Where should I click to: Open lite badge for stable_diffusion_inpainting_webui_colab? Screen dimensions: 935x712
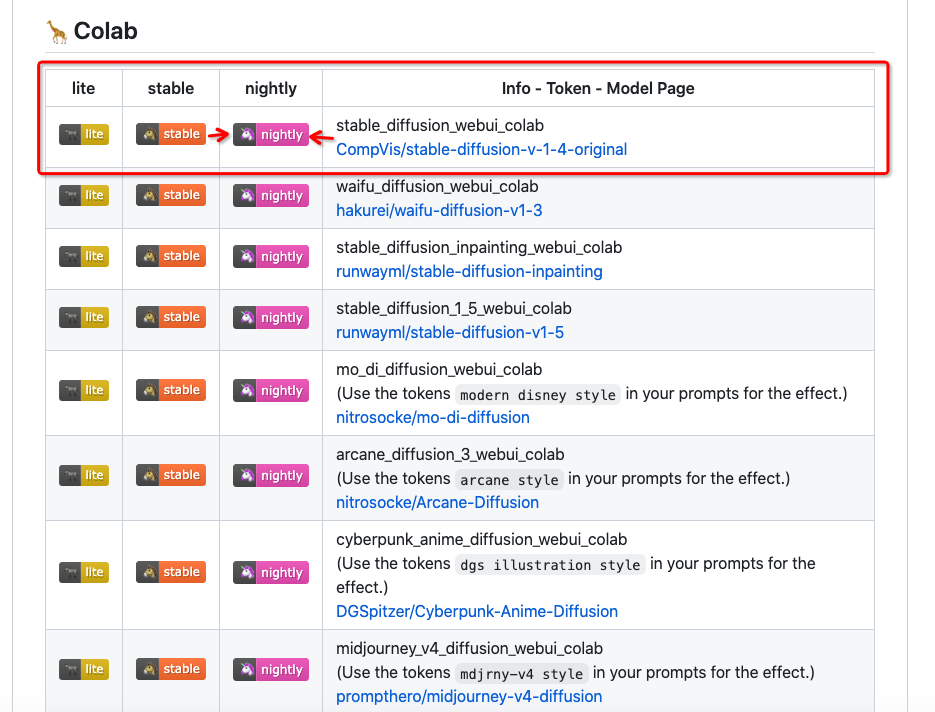pos(84,256)
